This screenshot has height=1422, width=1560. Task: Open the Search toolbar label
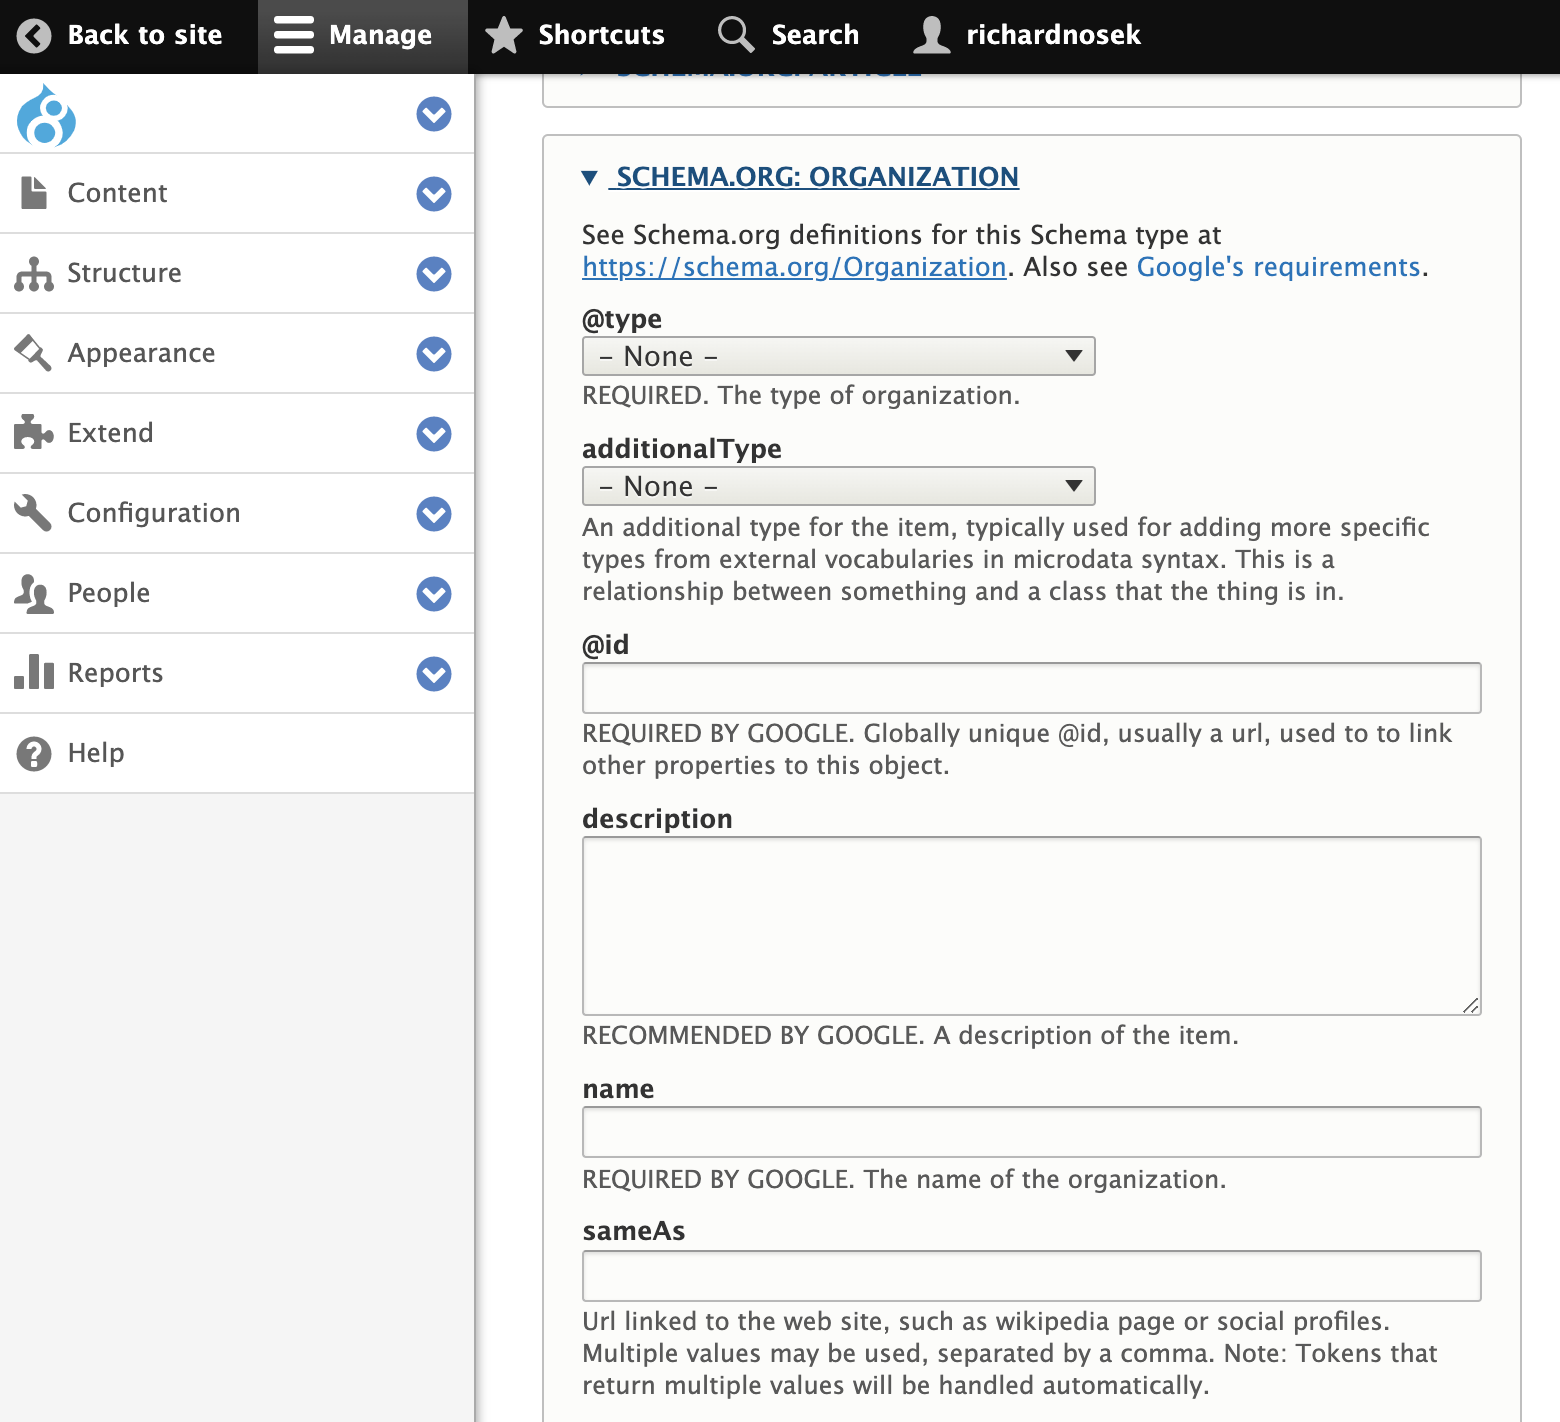tap(815, 35)
